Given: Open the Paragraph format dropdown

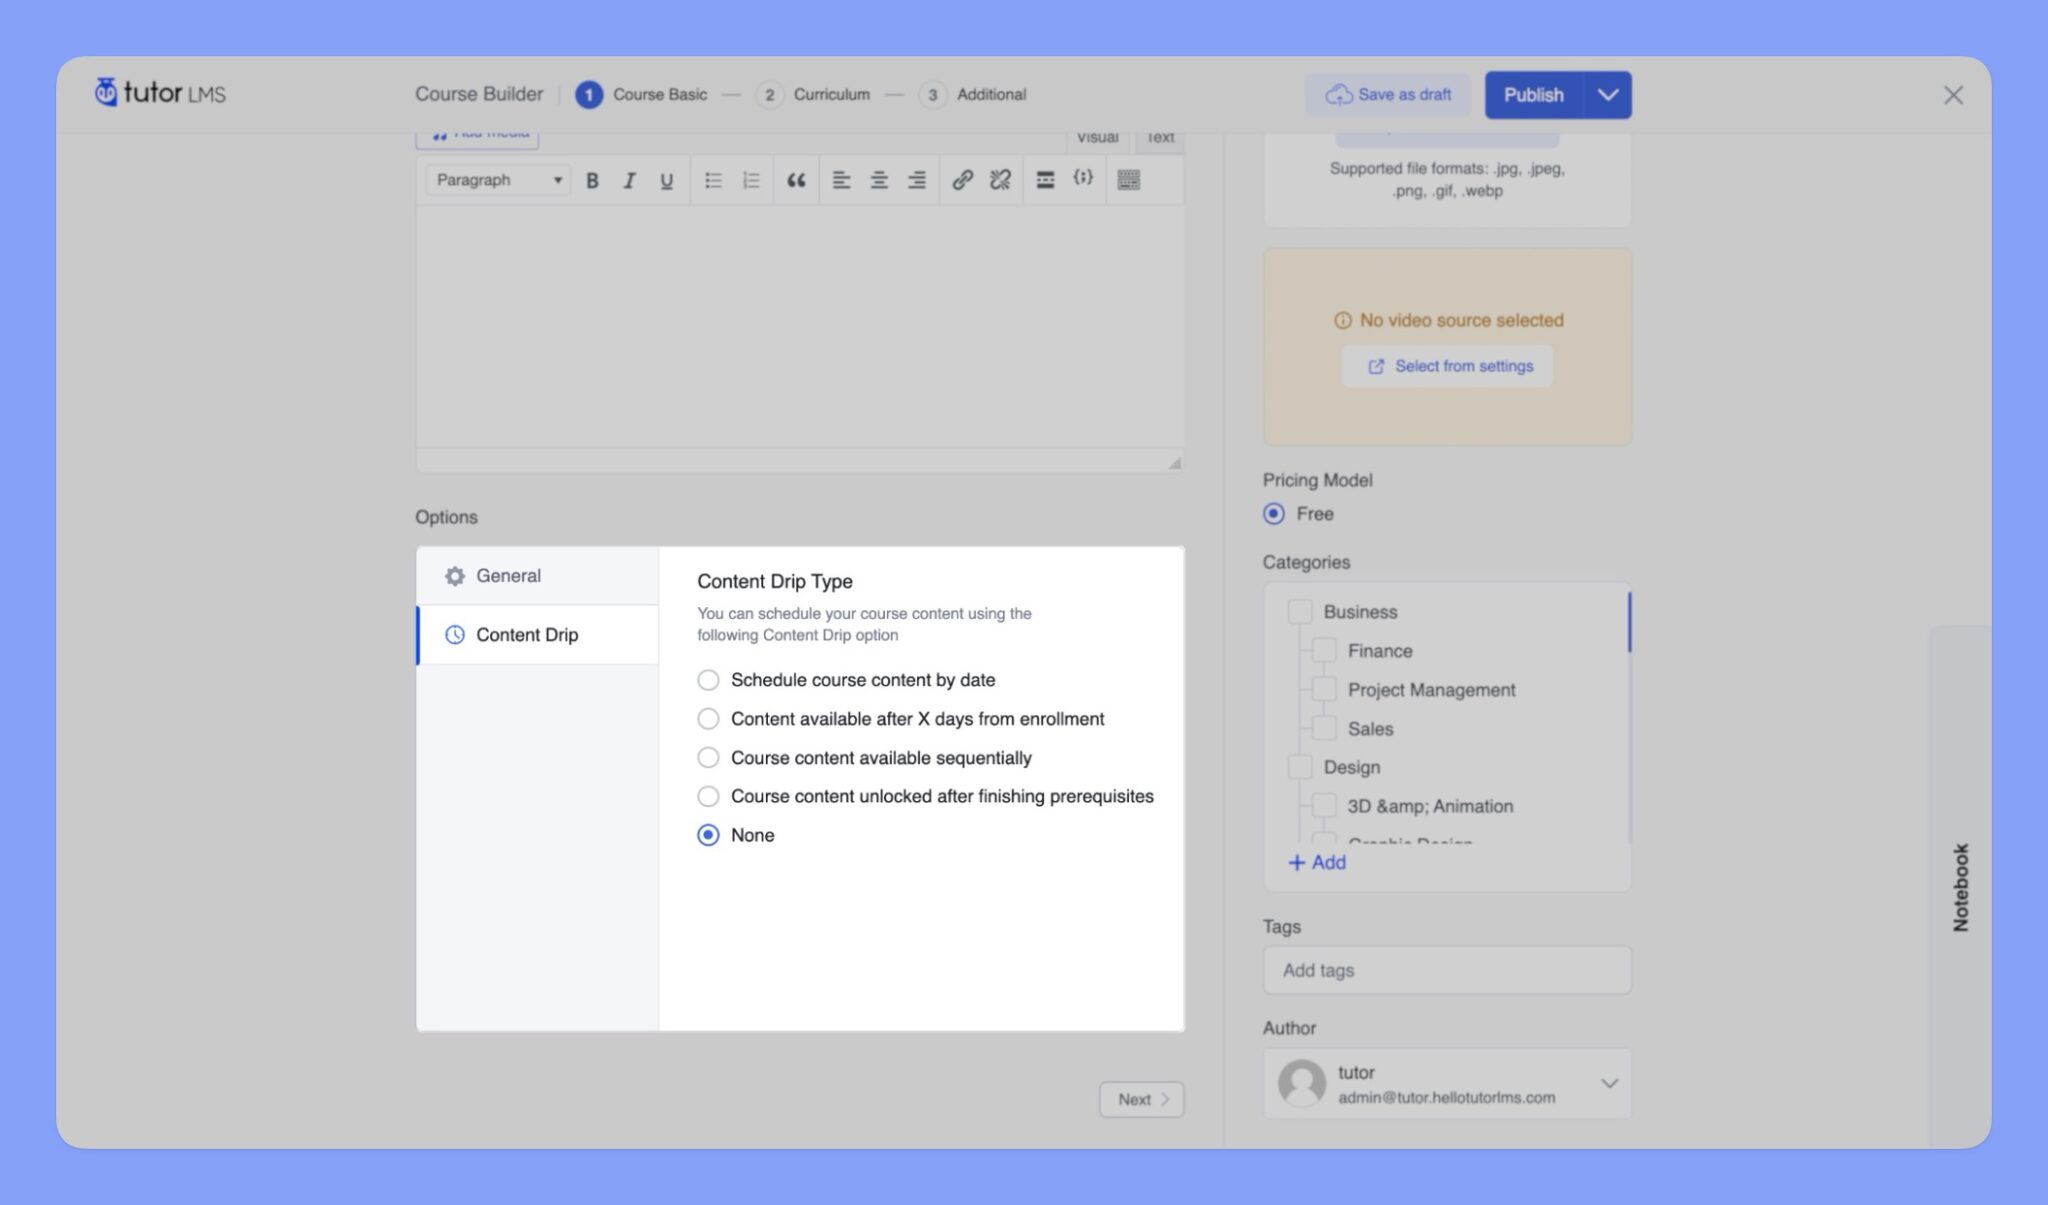Looking at the screenshot, I should click(x=498, y=180).
